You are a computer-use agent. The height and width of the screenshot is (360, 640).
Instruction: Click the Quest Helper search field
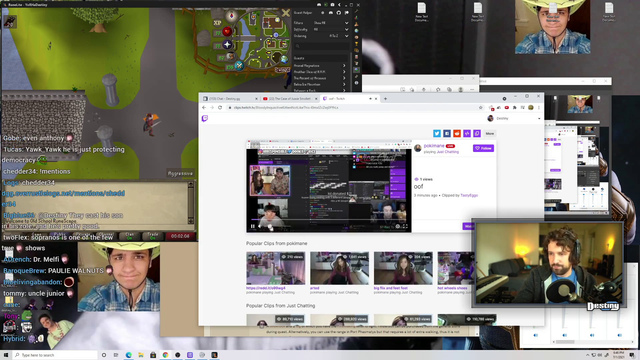[x=321, y=47]
